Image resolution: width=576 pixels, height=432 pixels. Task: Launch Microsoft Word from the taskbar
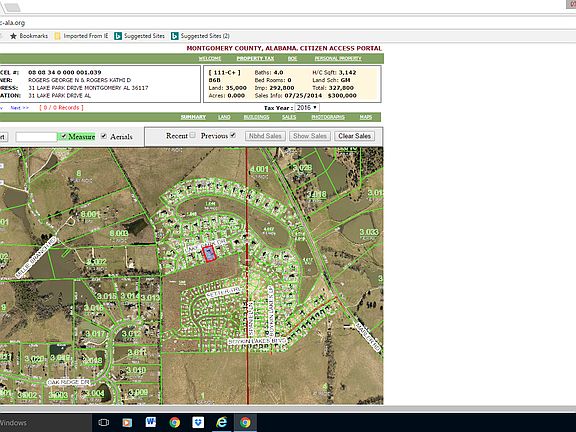pos(151,422)
